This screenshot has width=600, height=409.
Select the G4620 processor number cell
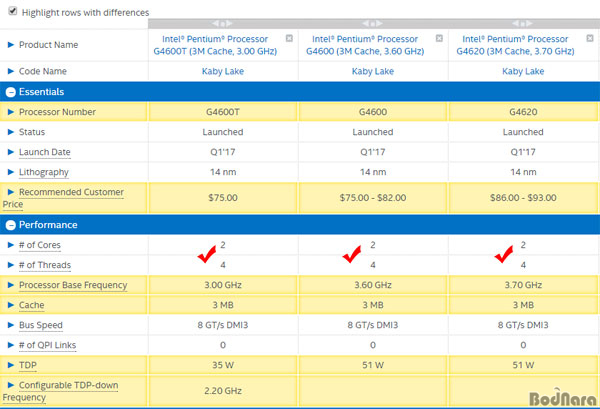[523, 112]
